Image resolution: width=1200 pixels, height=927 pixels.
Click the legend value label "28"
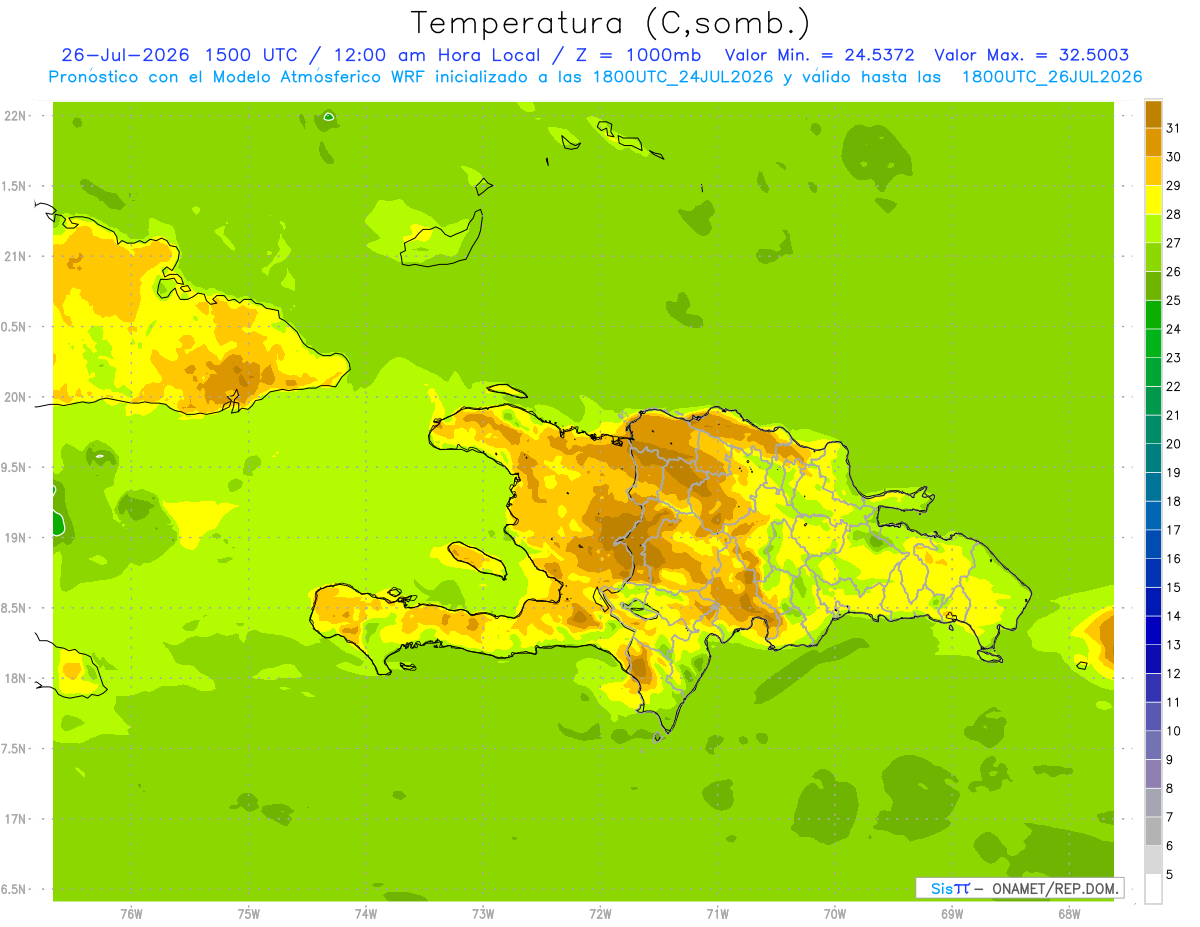tap(1174, 214)
